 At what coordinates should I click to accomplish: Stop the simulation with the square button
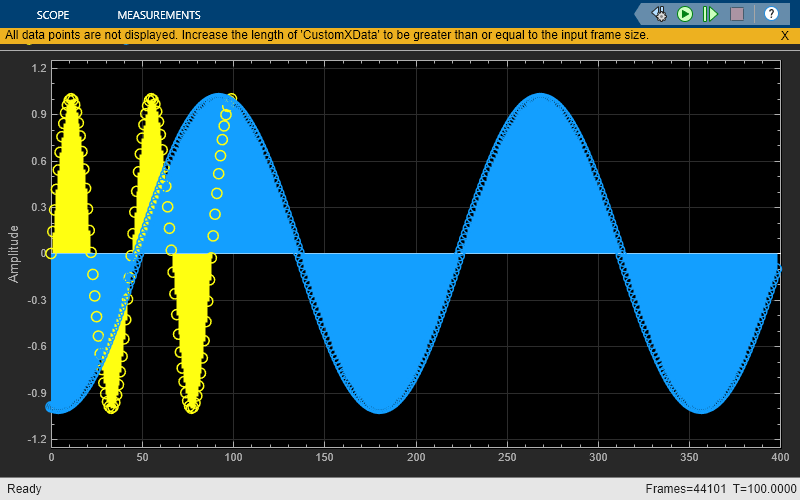(x=737, y=14)
